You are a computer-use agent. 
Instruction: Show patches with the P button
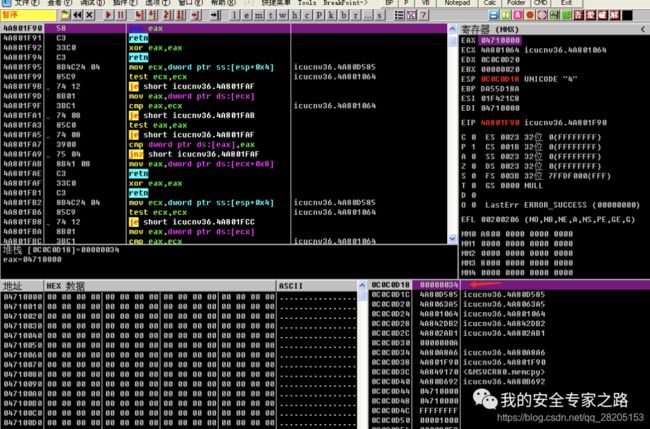click(318, 15)
